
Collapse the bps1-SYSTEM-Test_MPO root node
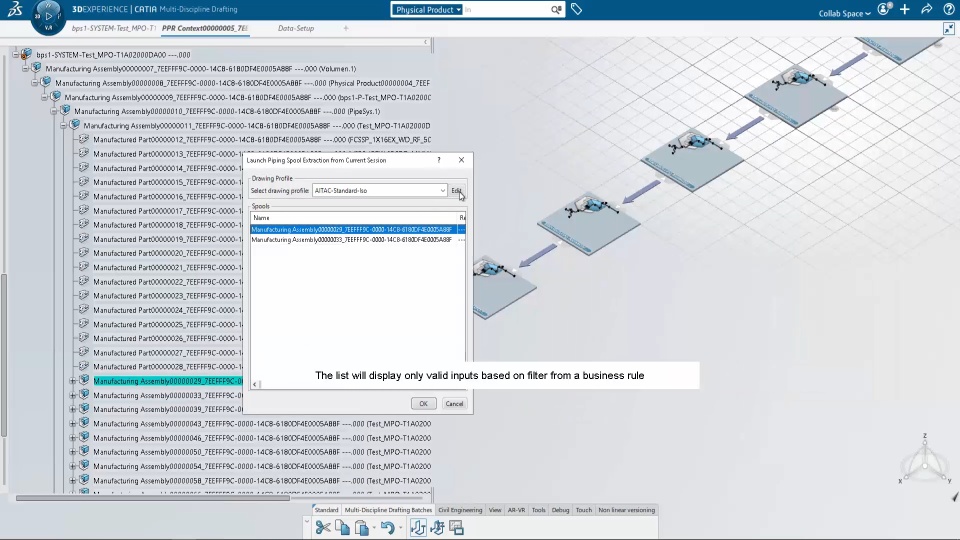[x=16, y=54]
